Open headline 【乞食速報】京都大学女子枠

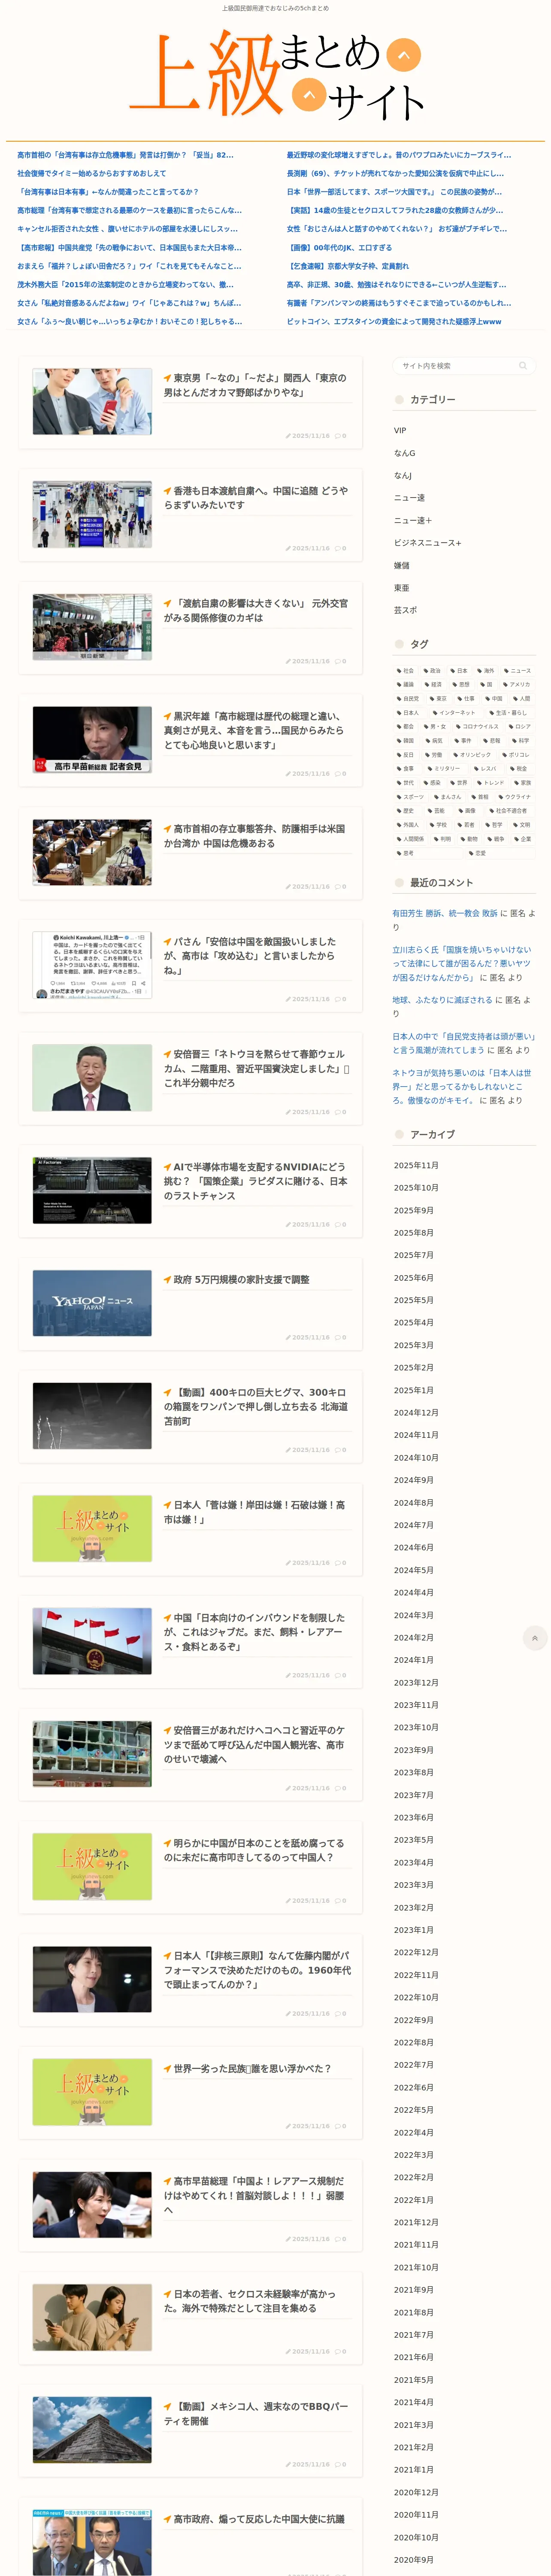[x=348, y=266]
